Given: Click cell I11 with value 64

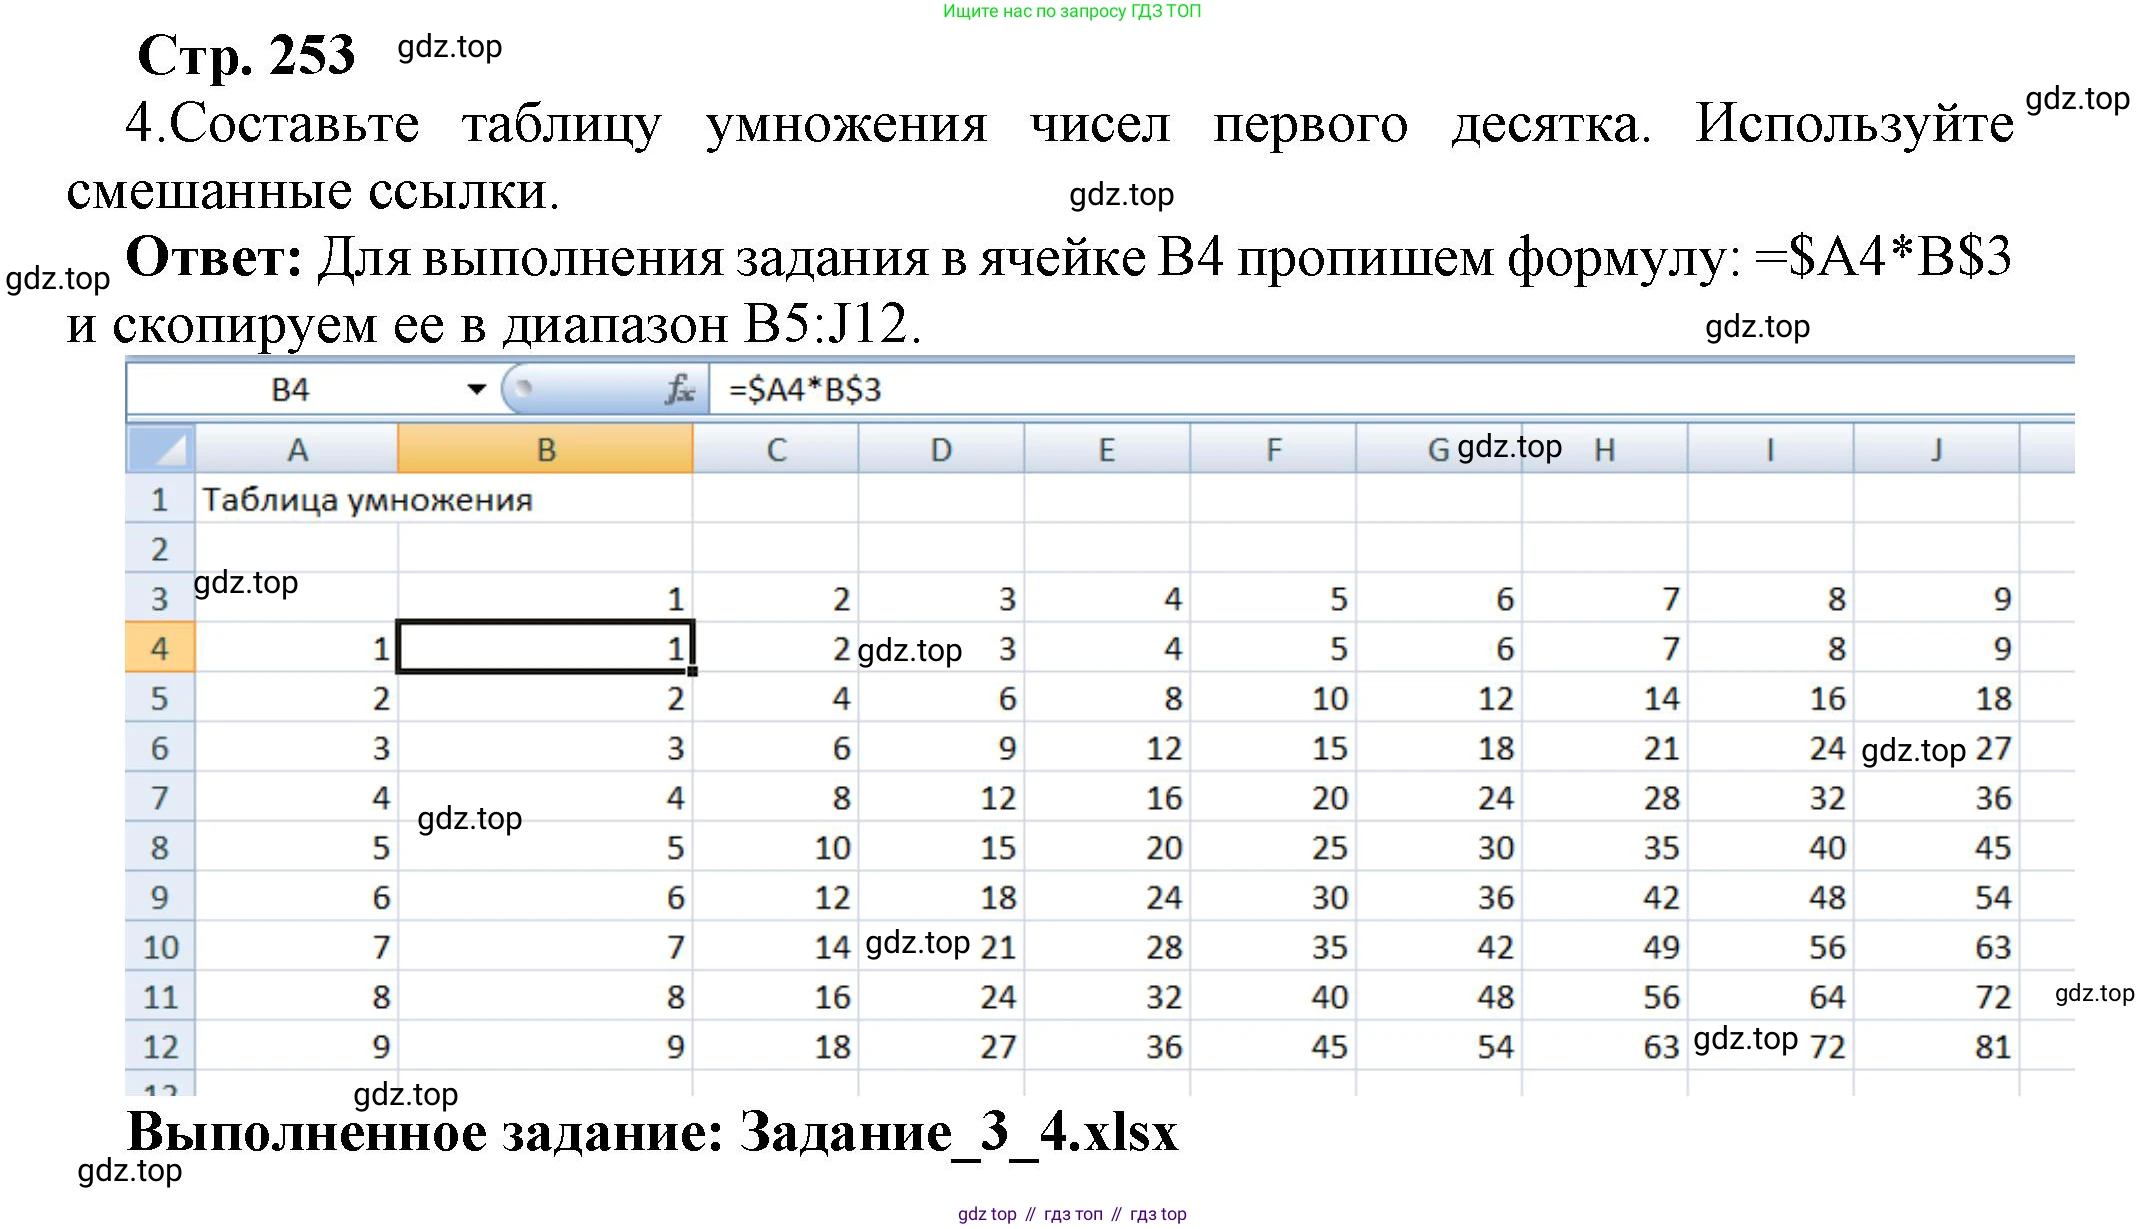Looking at the screenshot, I should pyautogui.click(x=1771, y=997).
